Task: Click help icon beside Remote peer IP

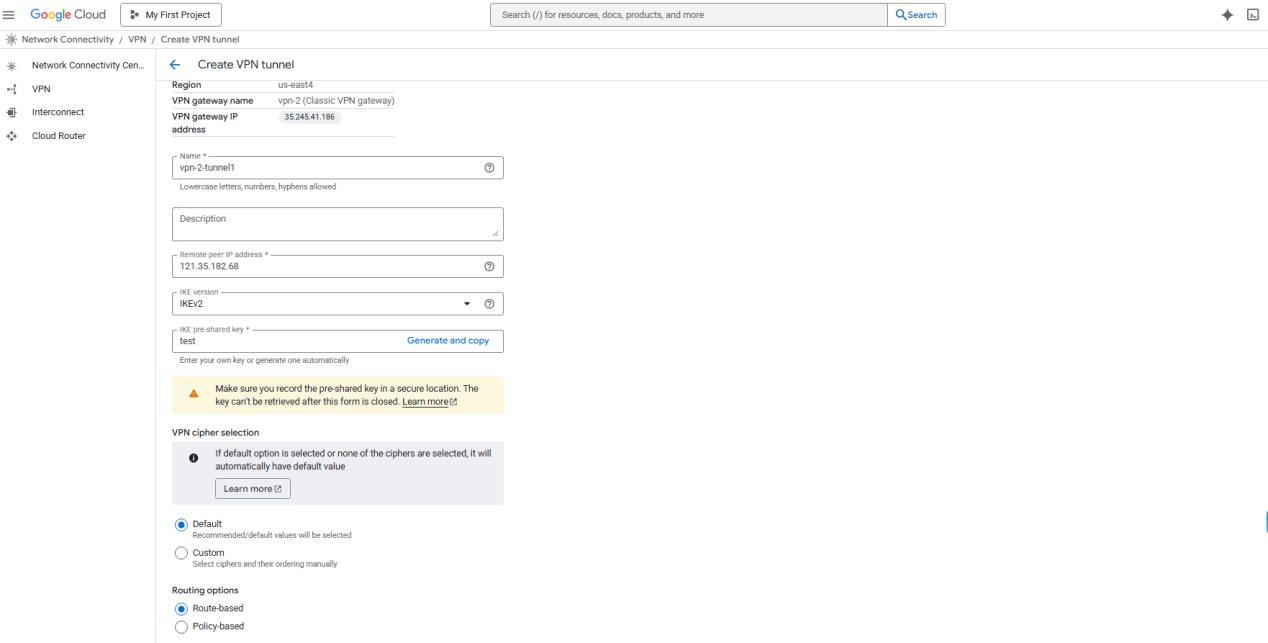Action: [x=489, y=266]
